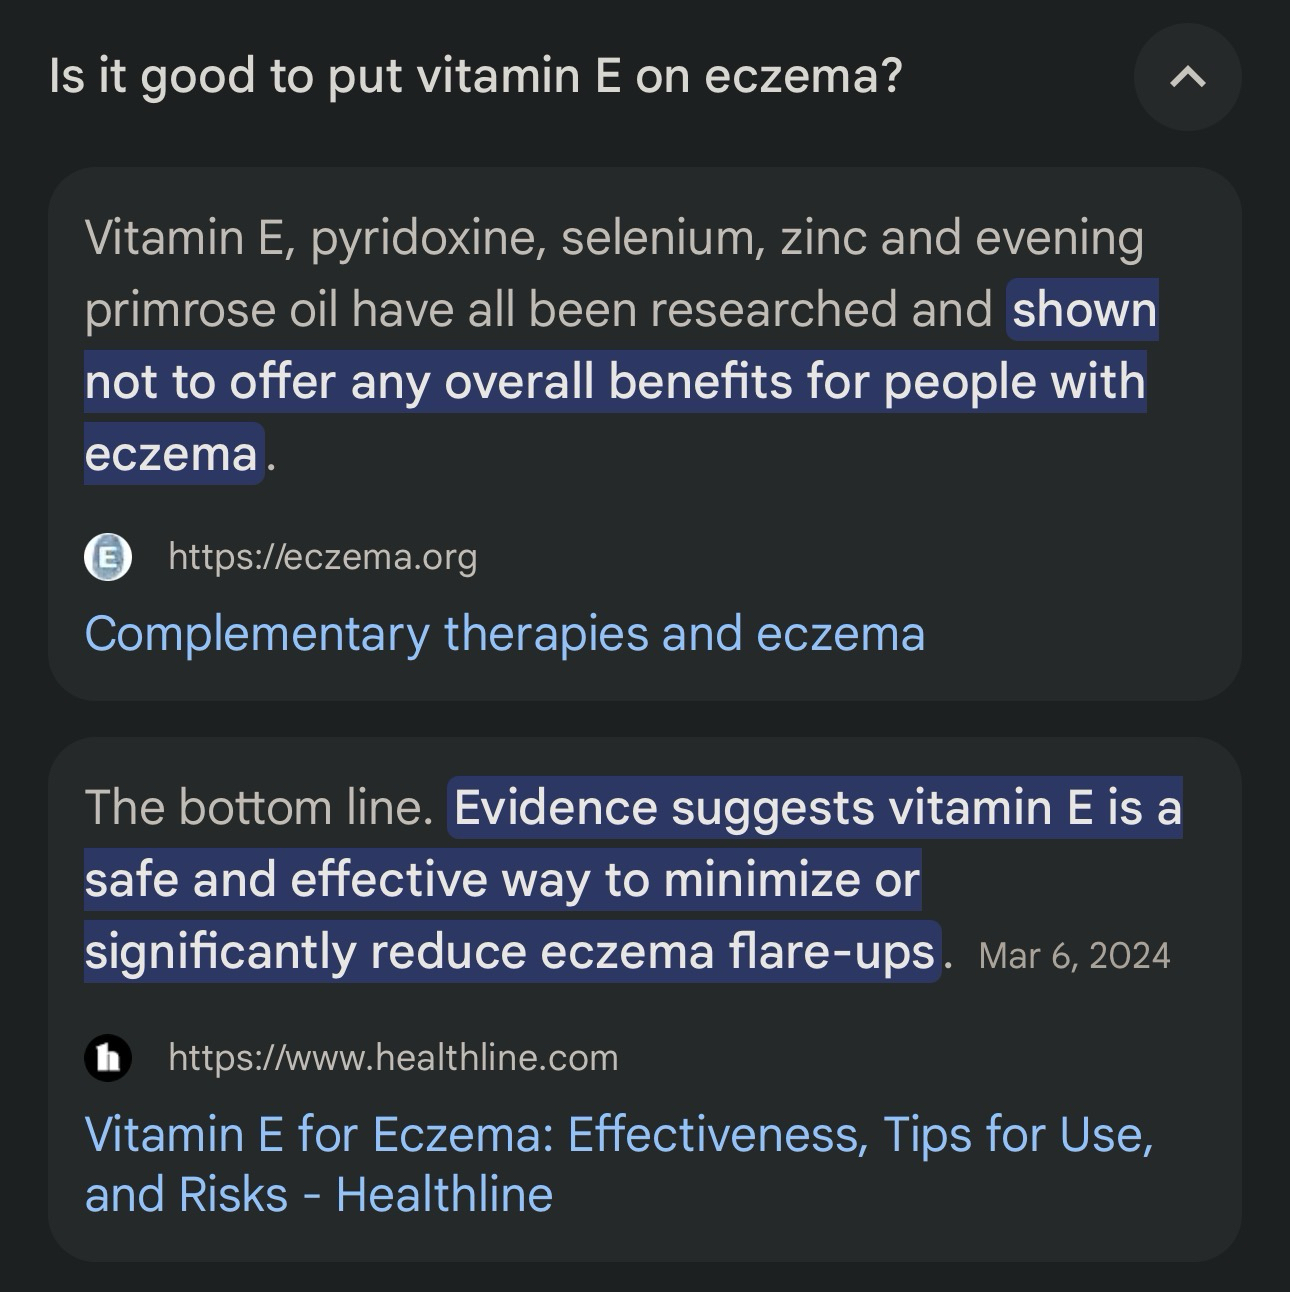The image size is (1290, 1292).
Task: Open "Complementary therapies and eczema" link
Action: click(x=505, y=634)
